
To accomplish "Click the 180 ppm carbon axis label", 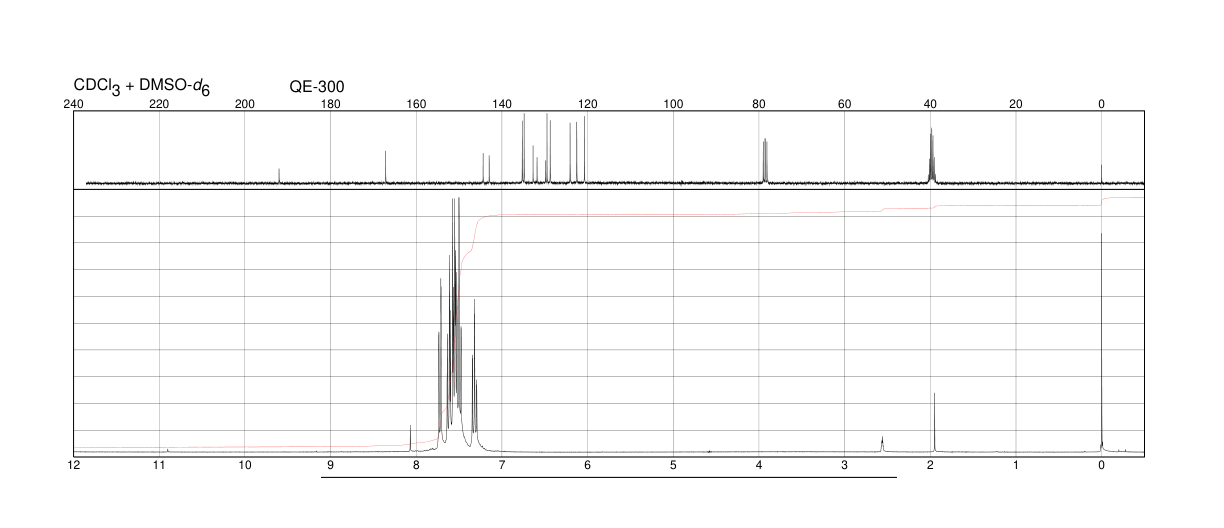I will tap(331, 103).
